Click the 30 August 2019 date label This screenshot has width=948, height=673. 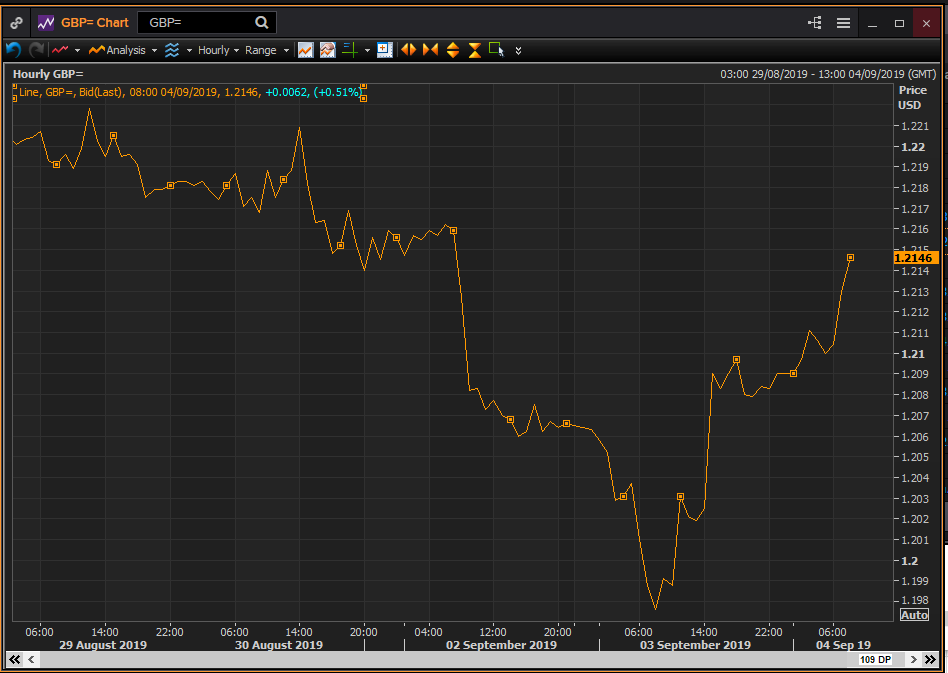click(279, 645)
